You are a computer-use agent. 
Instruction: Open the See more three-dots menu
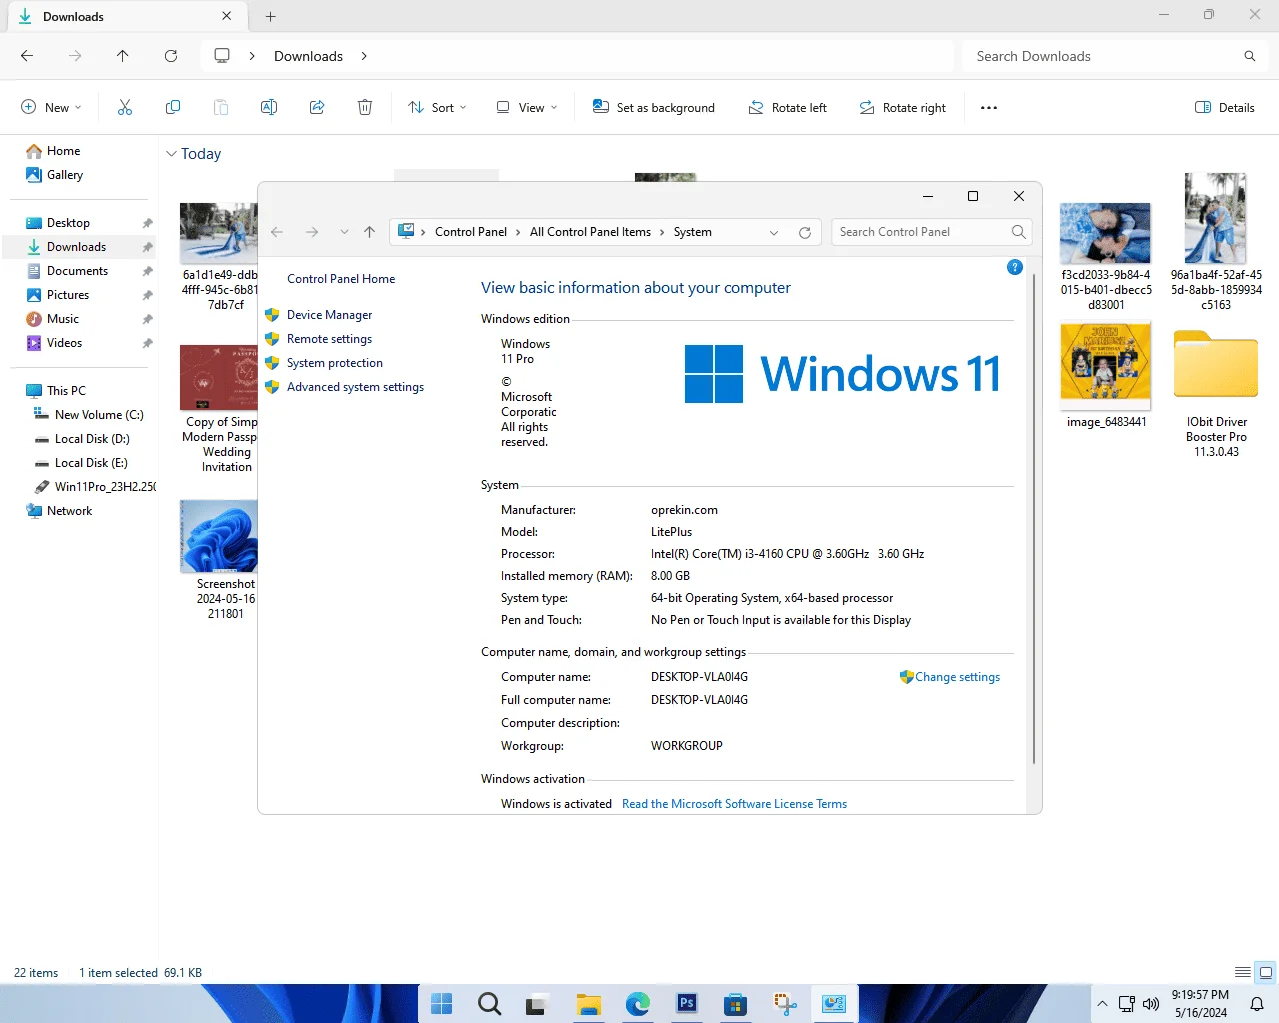[989, 107]
